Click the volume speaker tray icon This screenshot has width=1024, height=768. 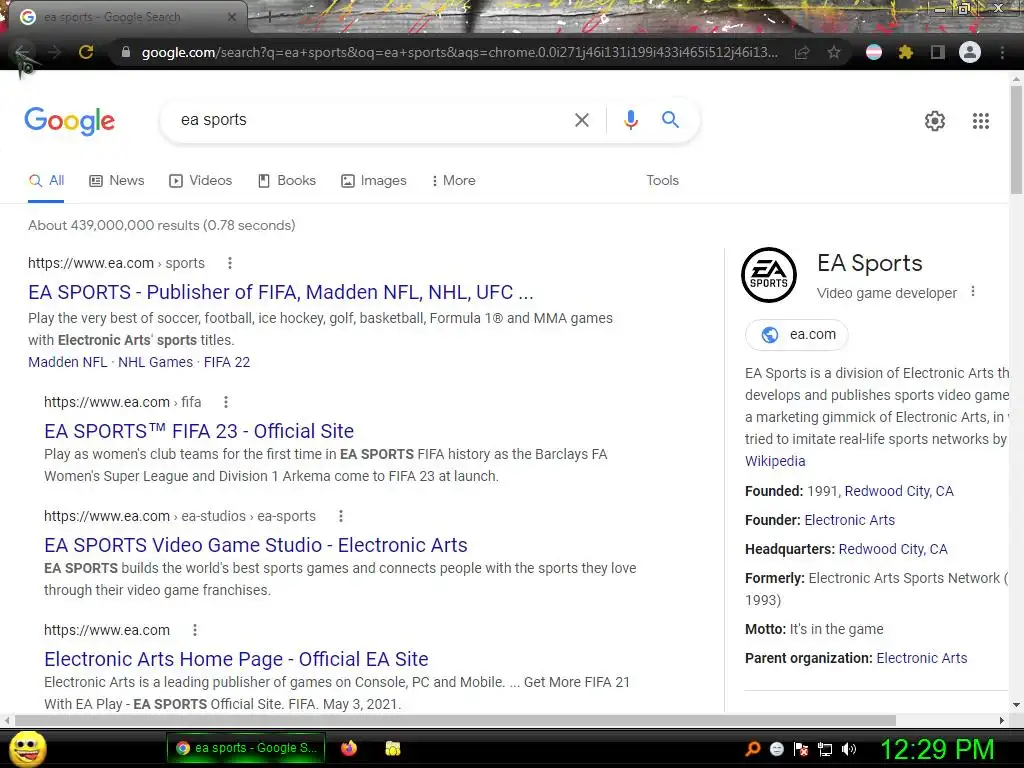pos(849,749)
